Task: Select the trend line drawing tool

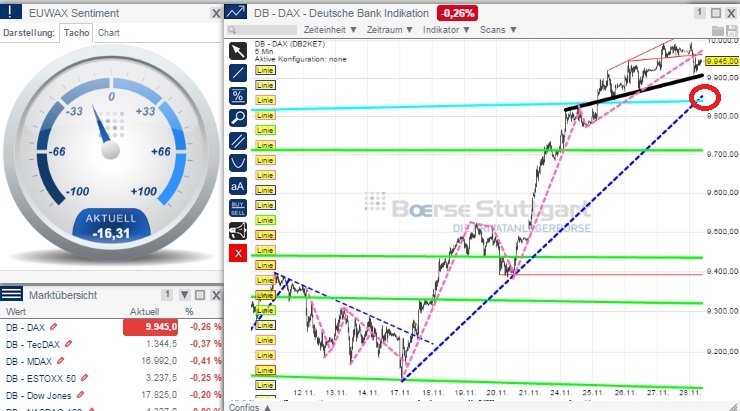Action: tap(238, 73)
